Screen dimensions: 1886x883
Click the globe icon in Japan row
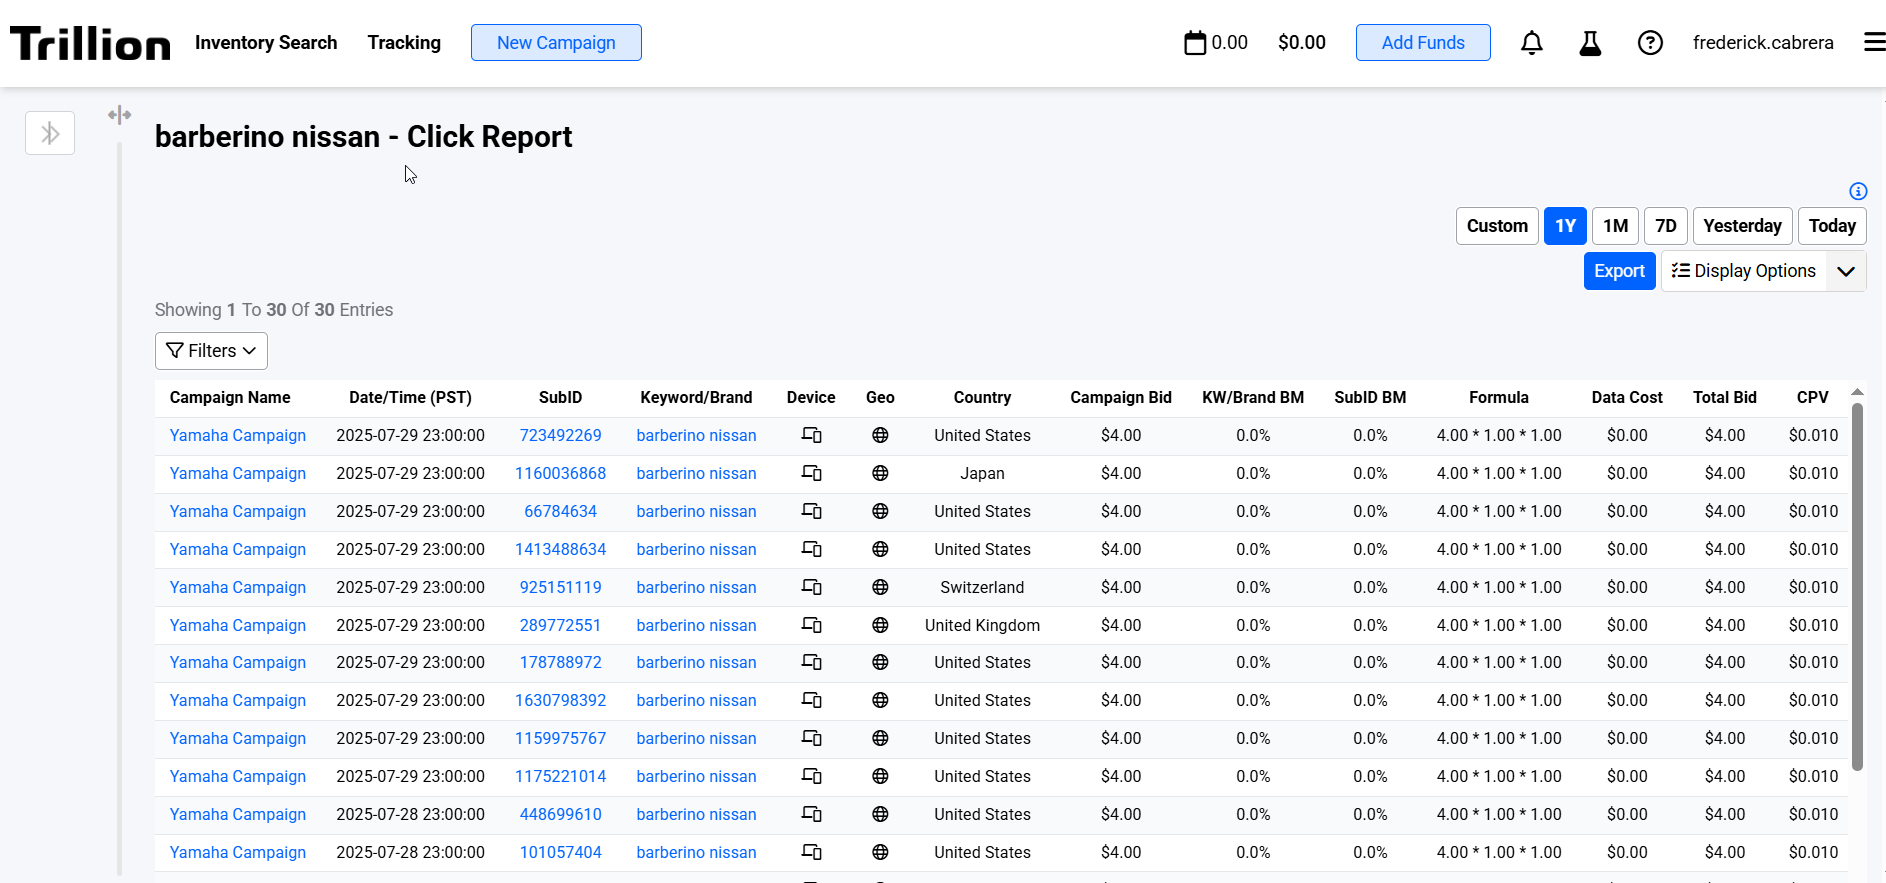[x=880, y=473]
